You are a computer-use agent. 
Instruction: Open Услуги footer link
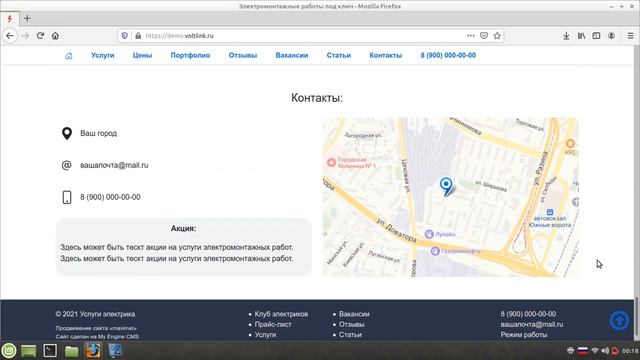coord(265,335)
